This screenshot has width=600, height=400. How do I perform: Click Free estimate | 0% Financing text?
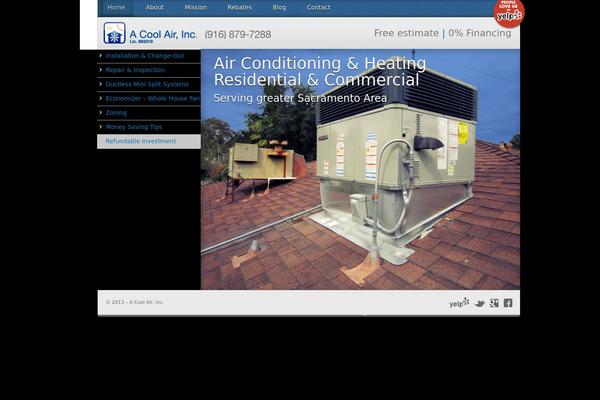(442, 33)
